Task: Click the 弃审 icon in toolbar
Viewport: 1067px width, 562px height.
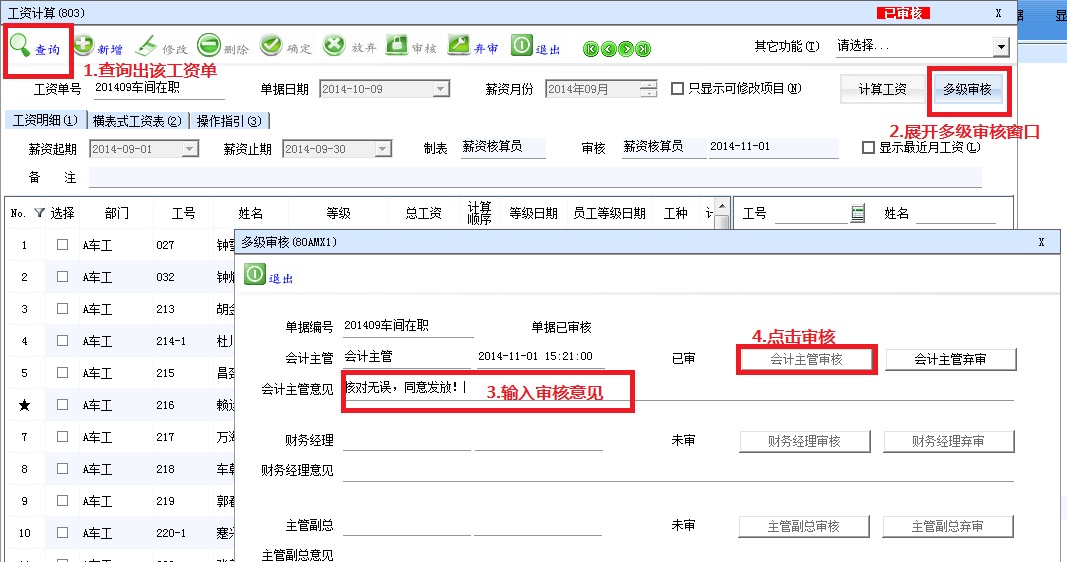Action: pos(459,45)
